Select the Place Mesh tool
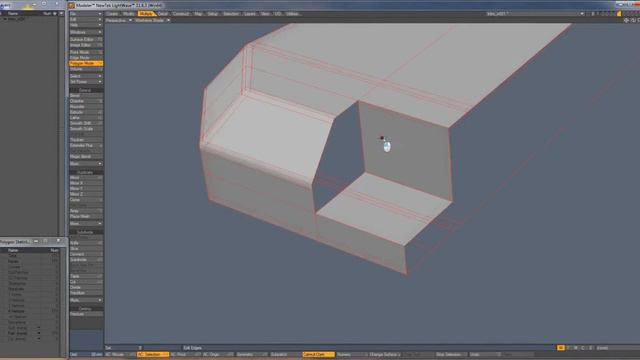 (86, 217)
